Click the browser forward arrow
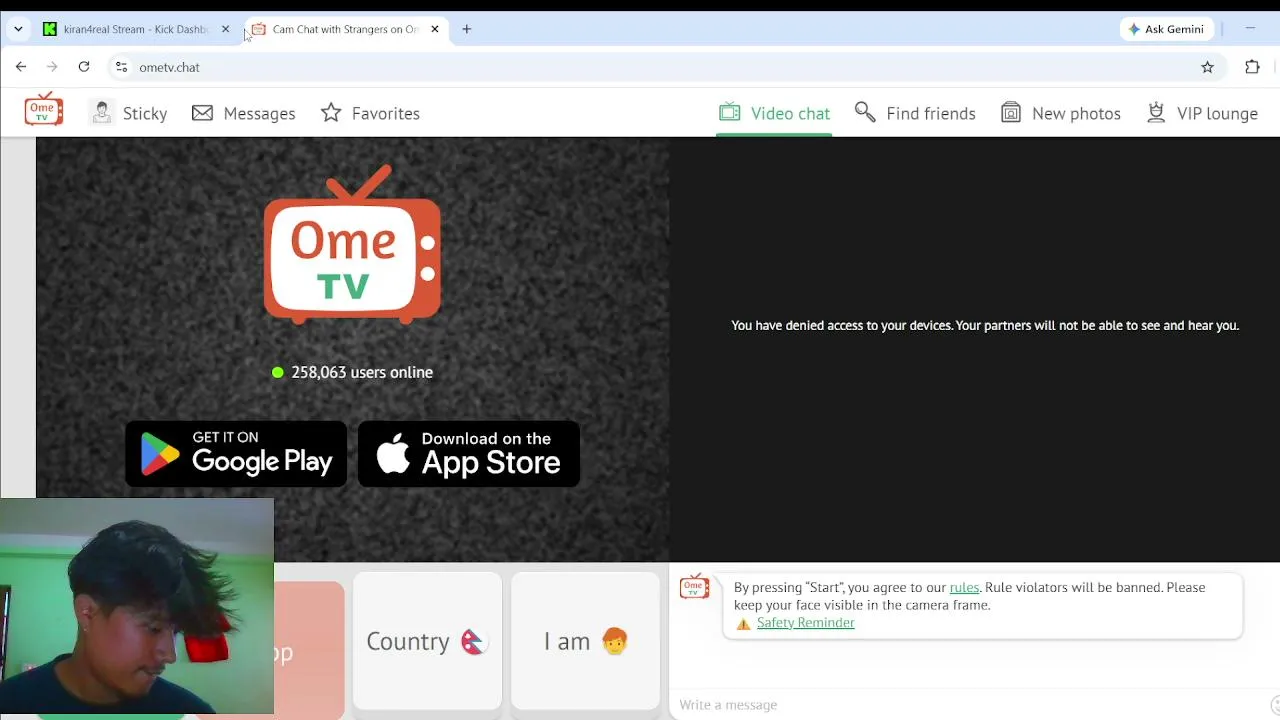This screenshot has width=1280, height=720. coord(52,67)
